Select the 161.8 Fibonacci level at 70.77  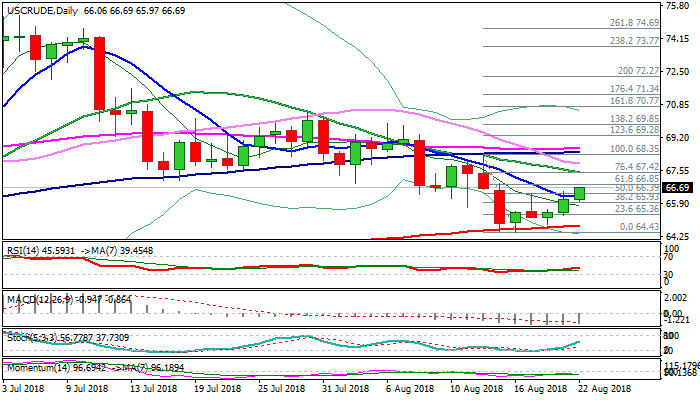point(634,100)
